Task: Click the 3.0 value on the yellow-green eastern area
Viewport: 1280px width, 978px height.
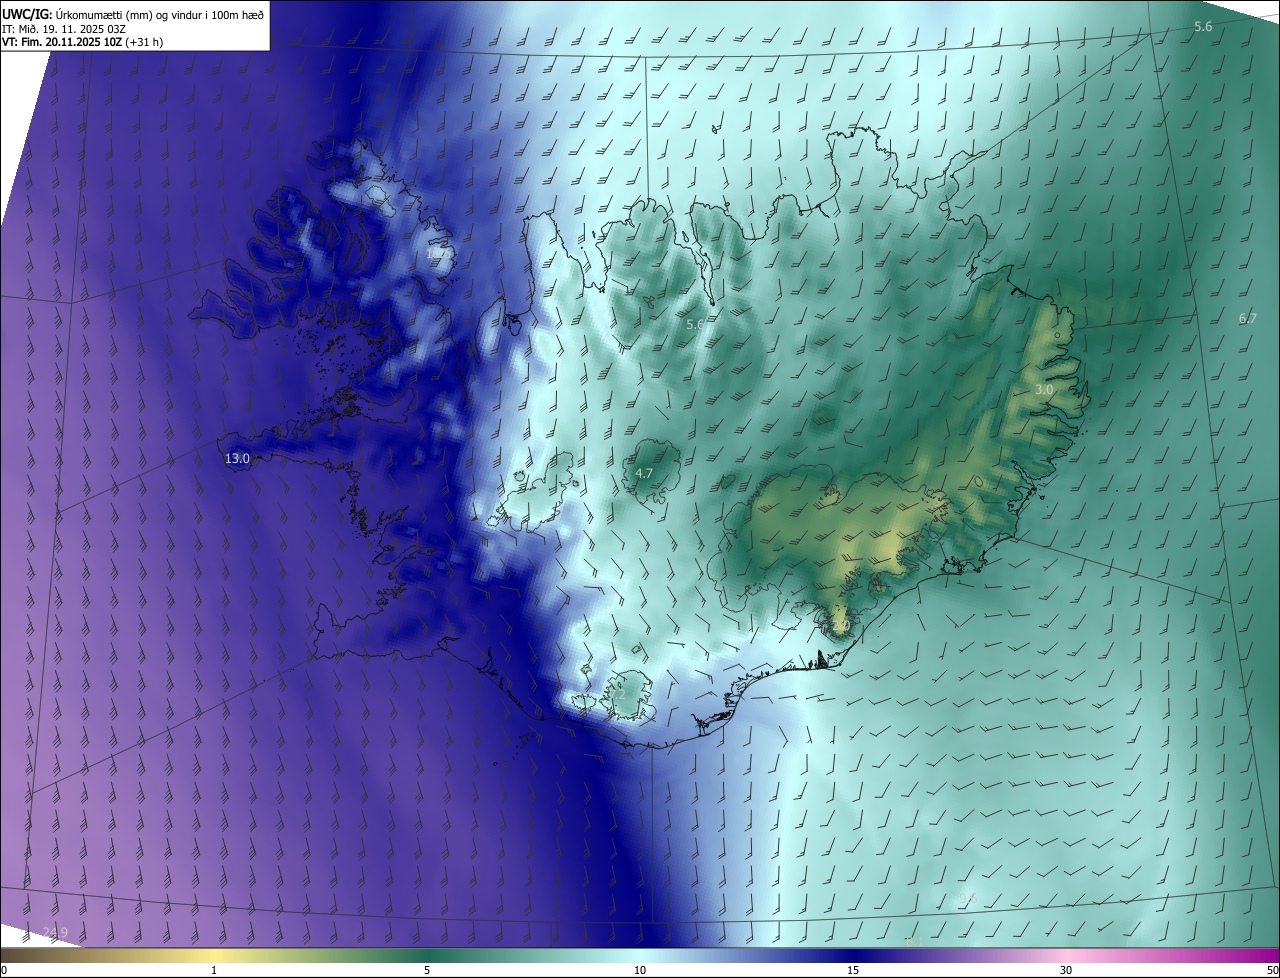Action: 1044,389
